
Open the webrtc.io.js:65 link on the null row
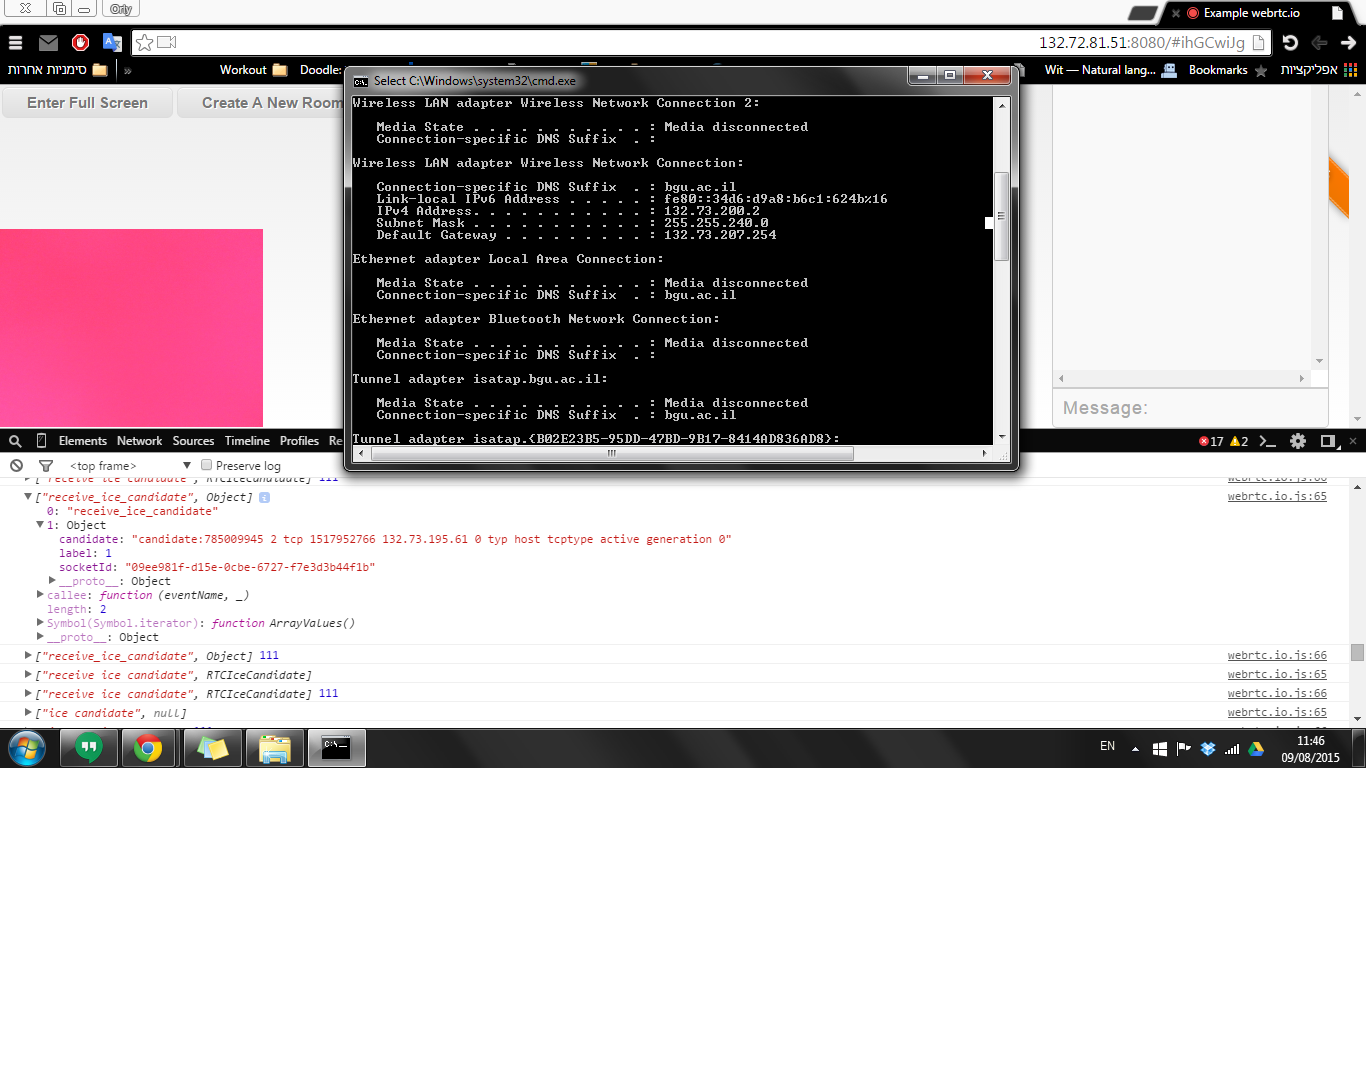[x=1277, y=712]
